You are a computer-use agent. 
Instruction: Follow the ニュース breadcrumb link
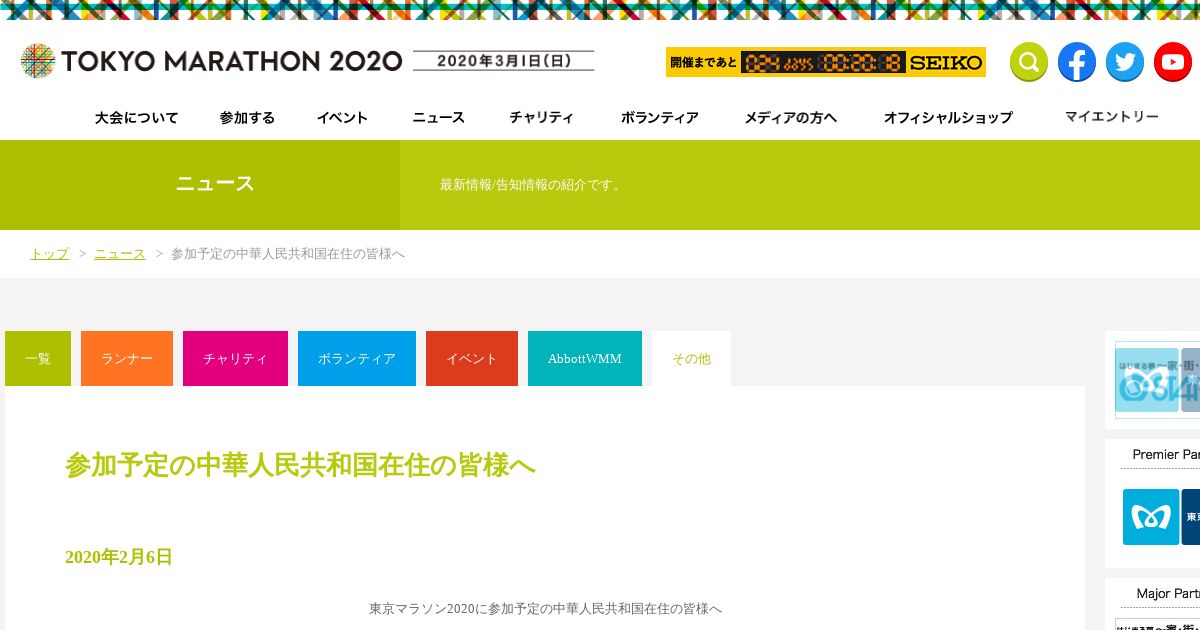[120, 254]
